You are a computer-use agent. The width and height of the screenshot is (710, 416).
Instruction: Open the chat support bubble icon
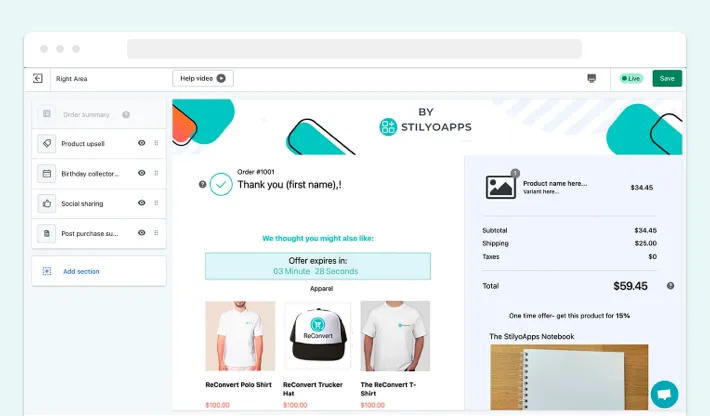(x=664, y=394)
